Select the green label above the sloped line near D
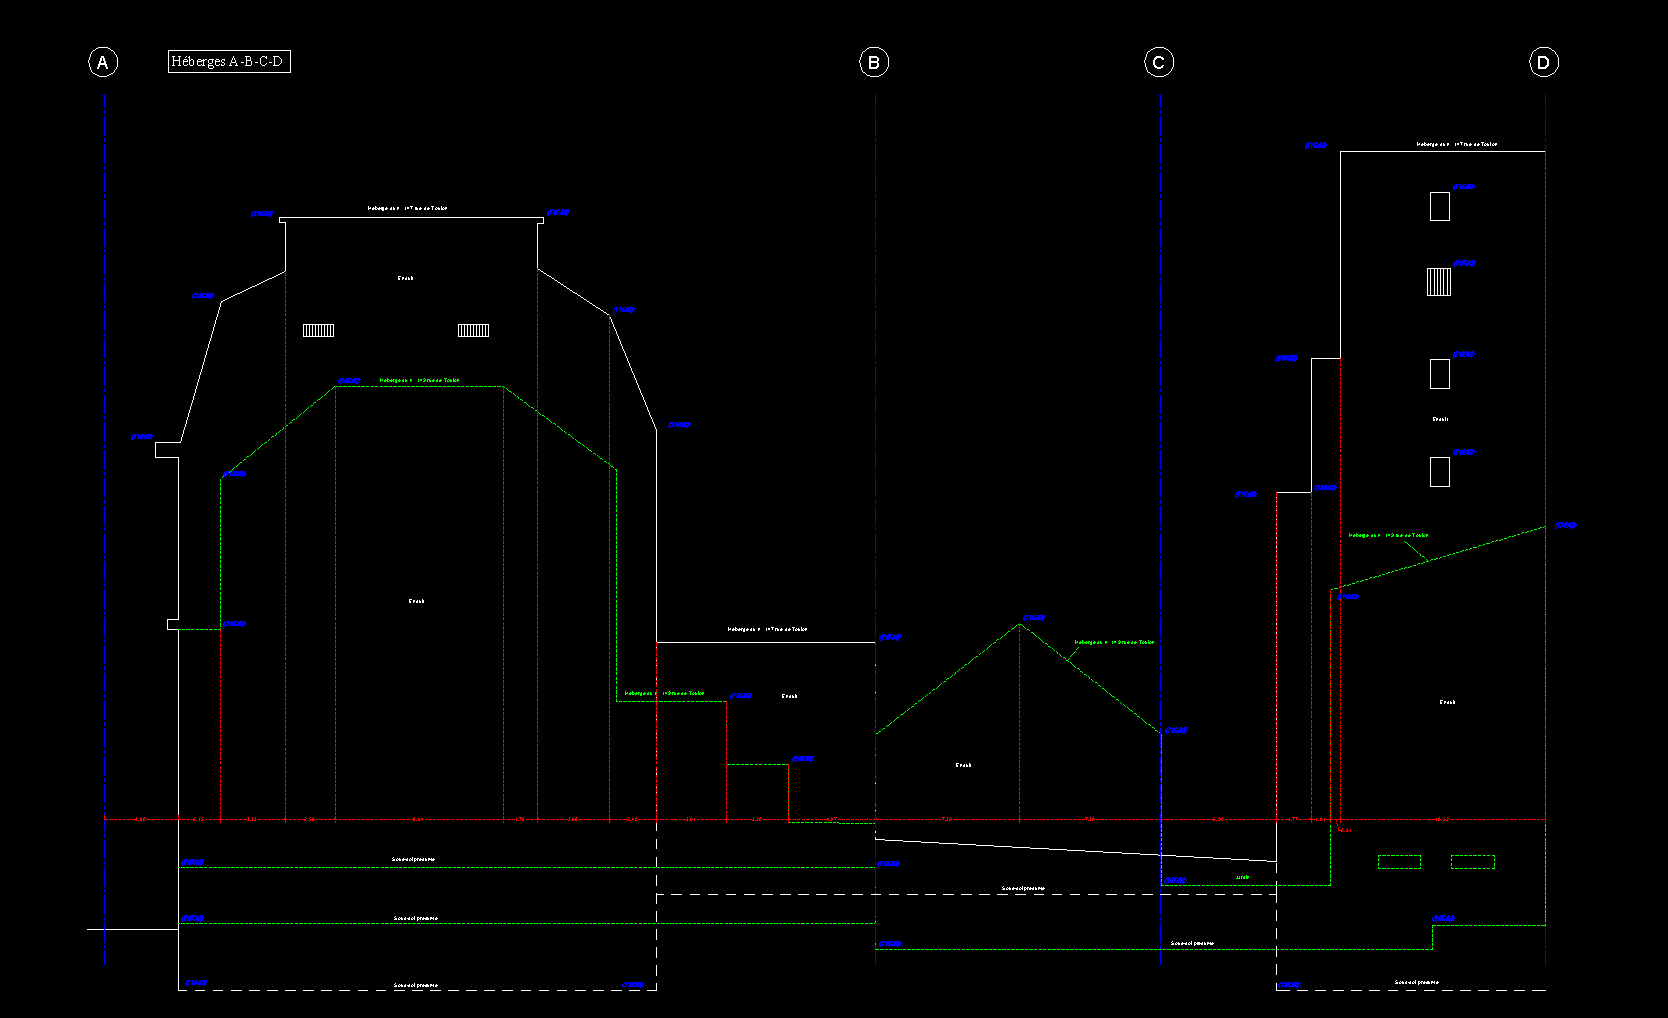1668x1018 pixels. pyautogui.click(x=1388, y=535)
